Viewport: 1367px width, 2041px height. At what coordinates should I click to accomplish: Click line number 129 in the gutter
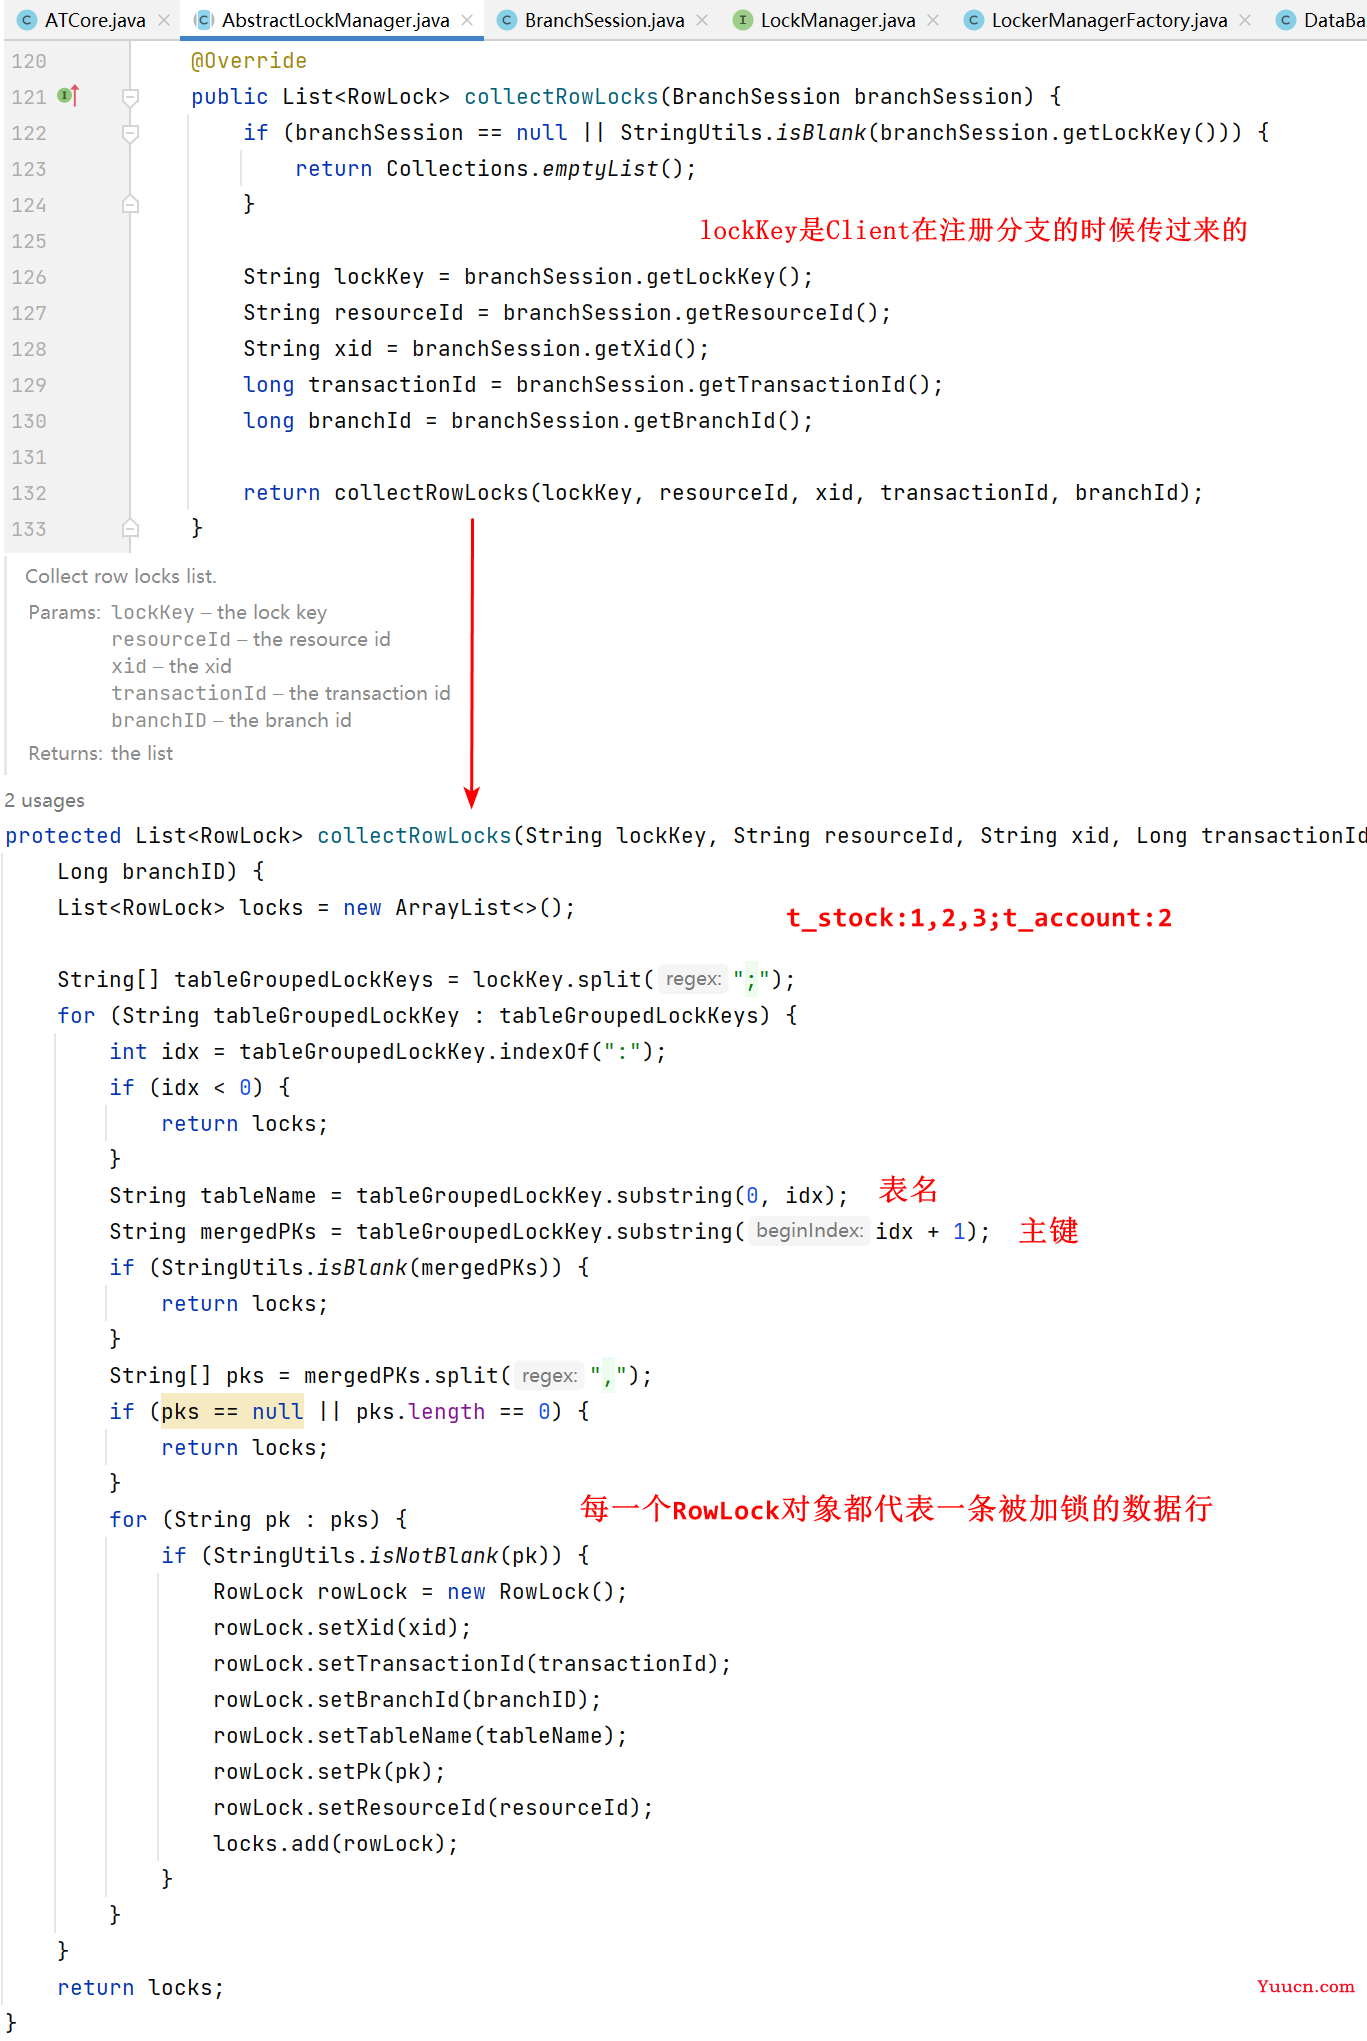click(x=29, y=385)
